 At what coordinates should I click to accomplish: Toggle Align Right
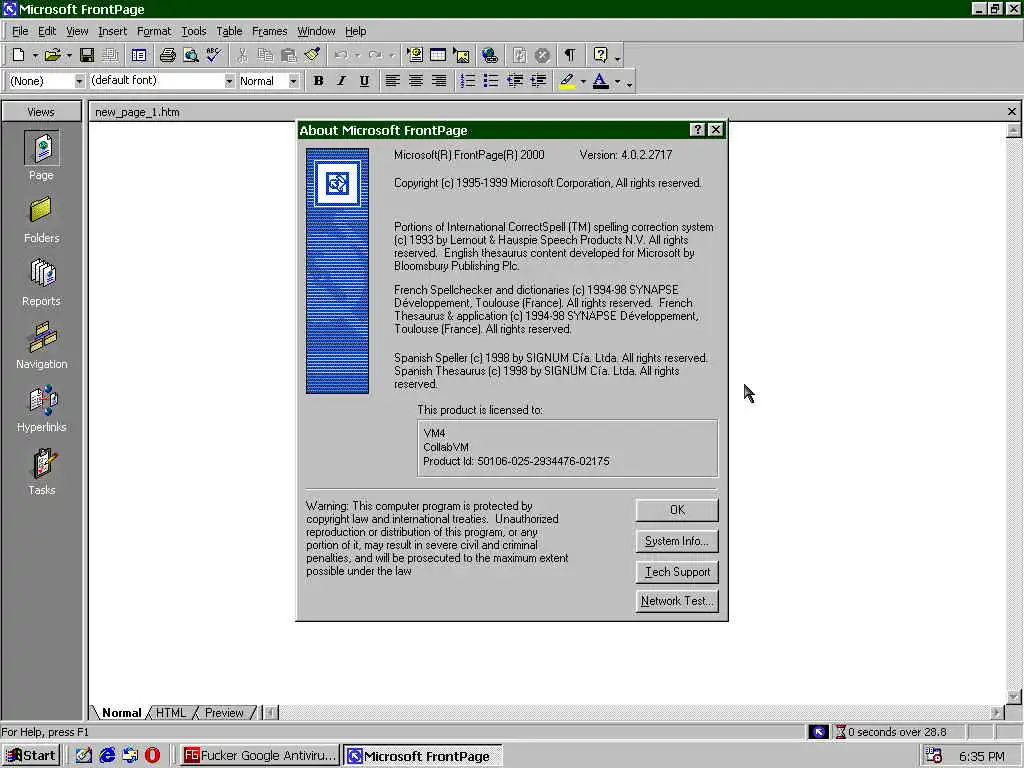pos(439,81)
